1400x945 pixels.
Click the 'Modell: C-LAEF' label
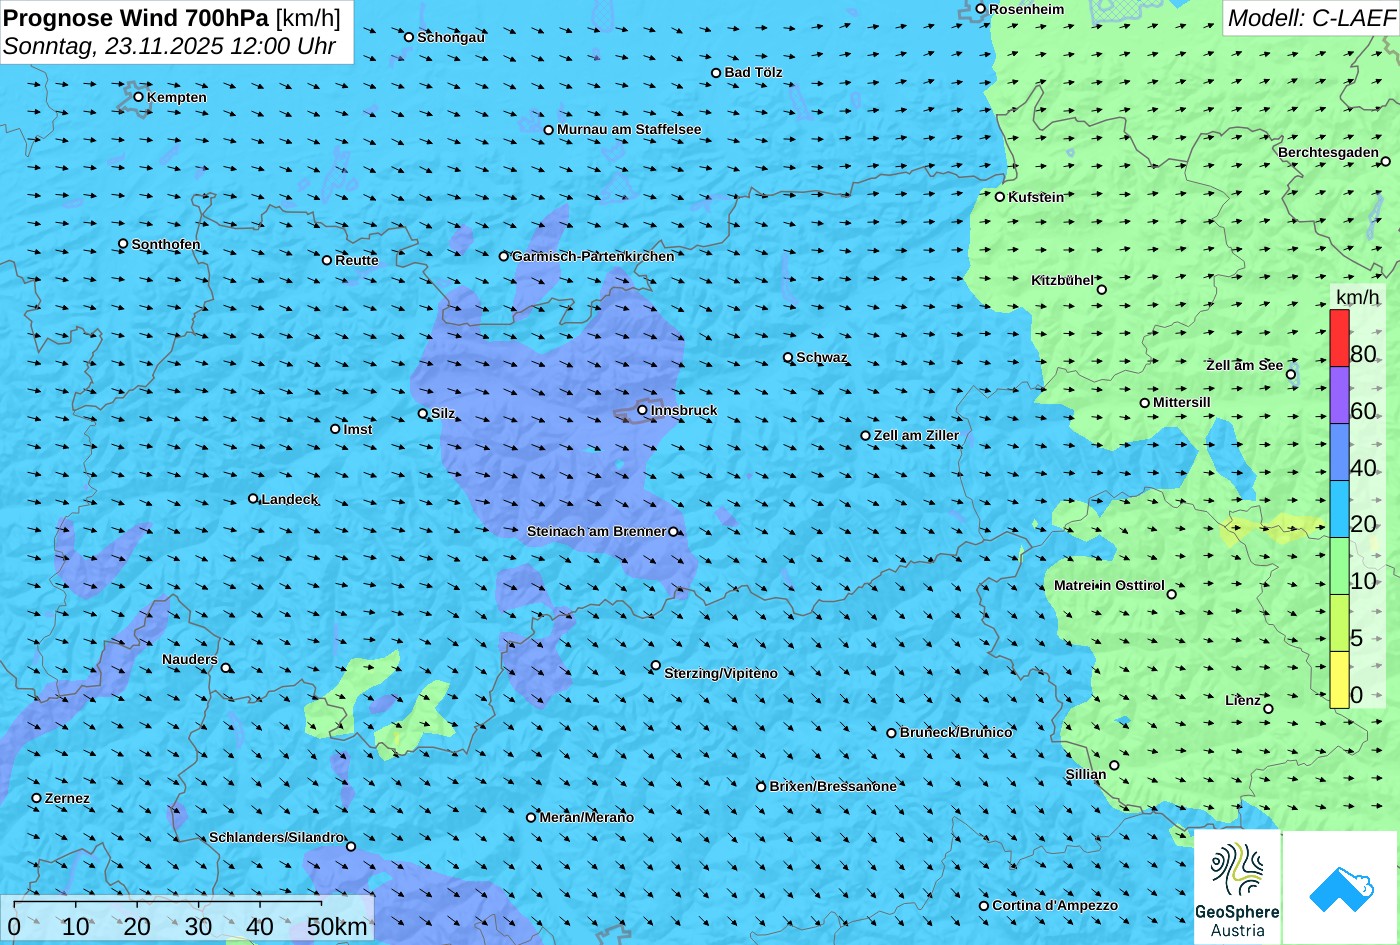[1310, 18]
